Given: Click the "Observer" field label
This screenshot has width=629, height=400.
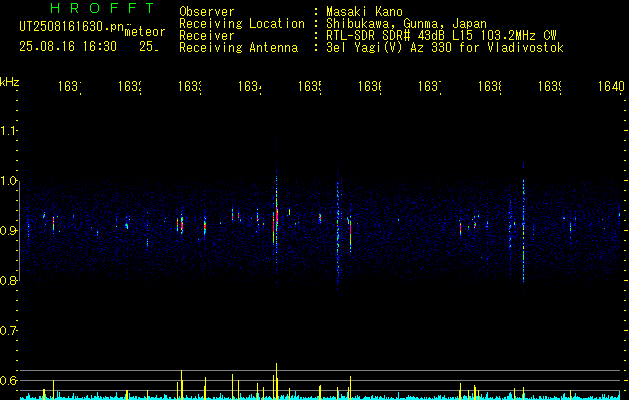Looking at the screenshot, I should click(x=207, y=12).
